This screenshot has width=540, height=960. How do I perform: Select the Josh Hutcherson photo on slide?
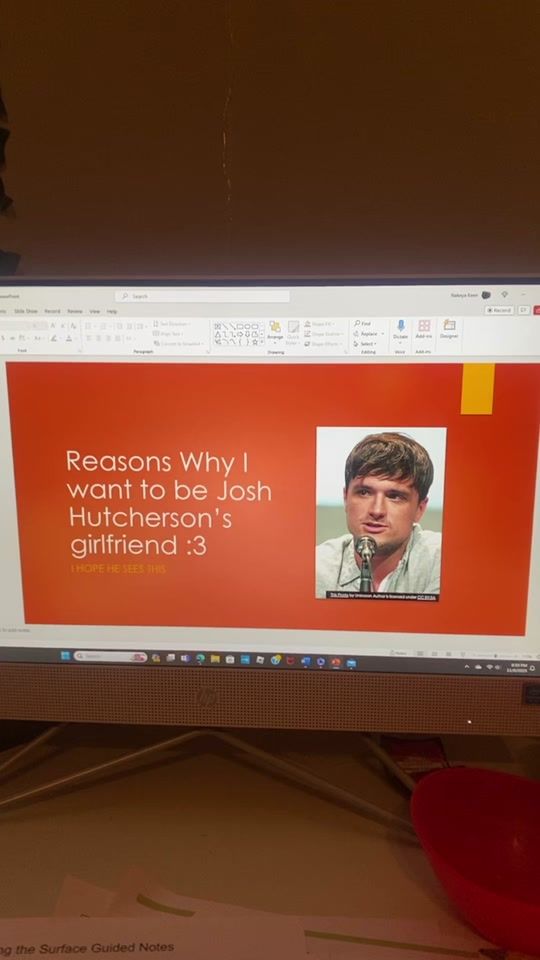(381, 513)
